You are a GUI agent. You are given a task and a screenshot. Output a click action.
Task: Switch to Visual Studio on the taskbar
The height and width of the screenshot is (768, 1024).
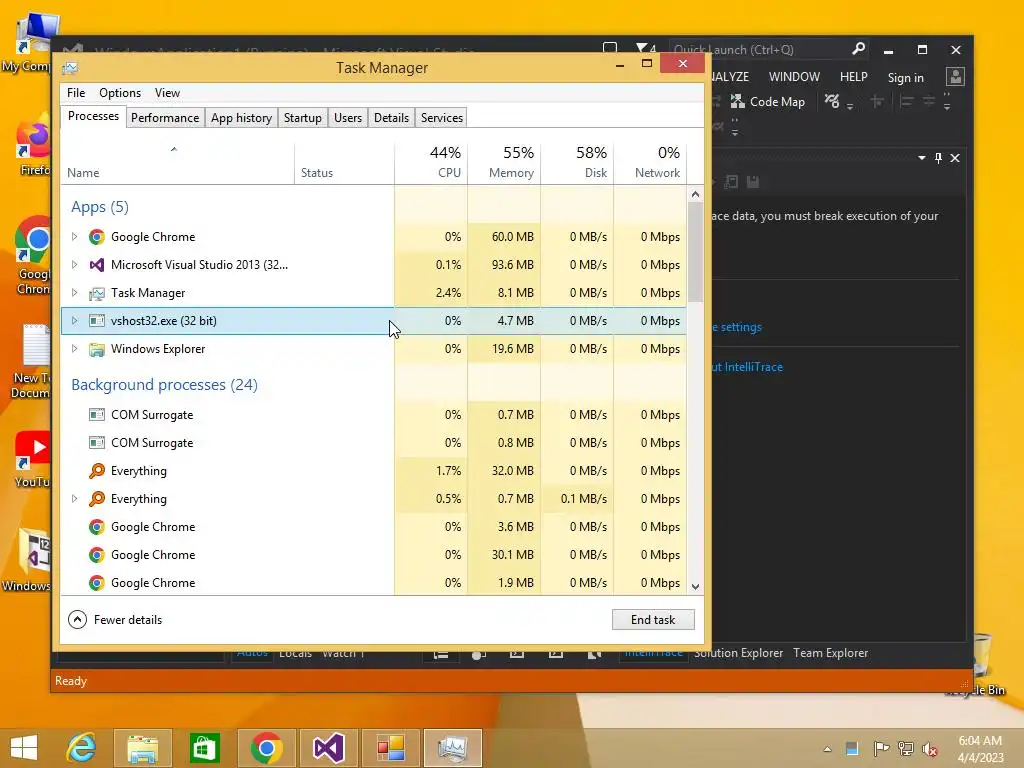(x=328, y=748)
